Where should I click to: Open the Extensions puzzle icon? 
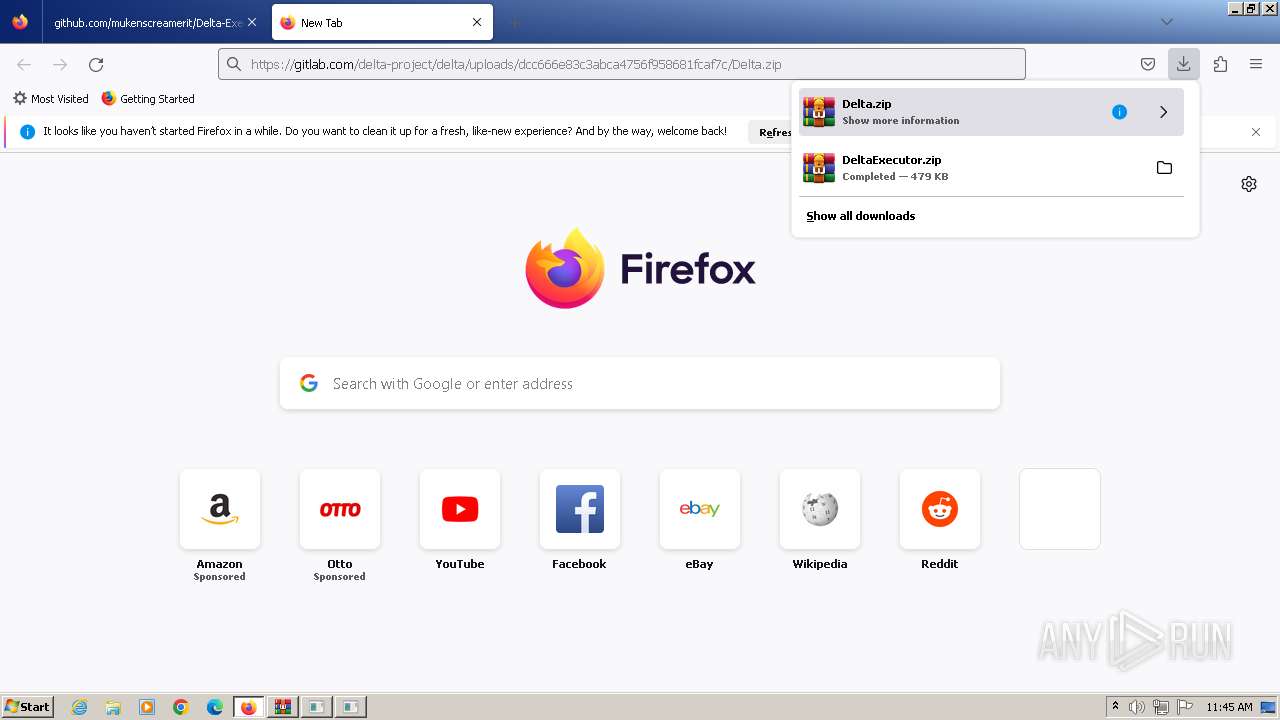[1220, 64]
